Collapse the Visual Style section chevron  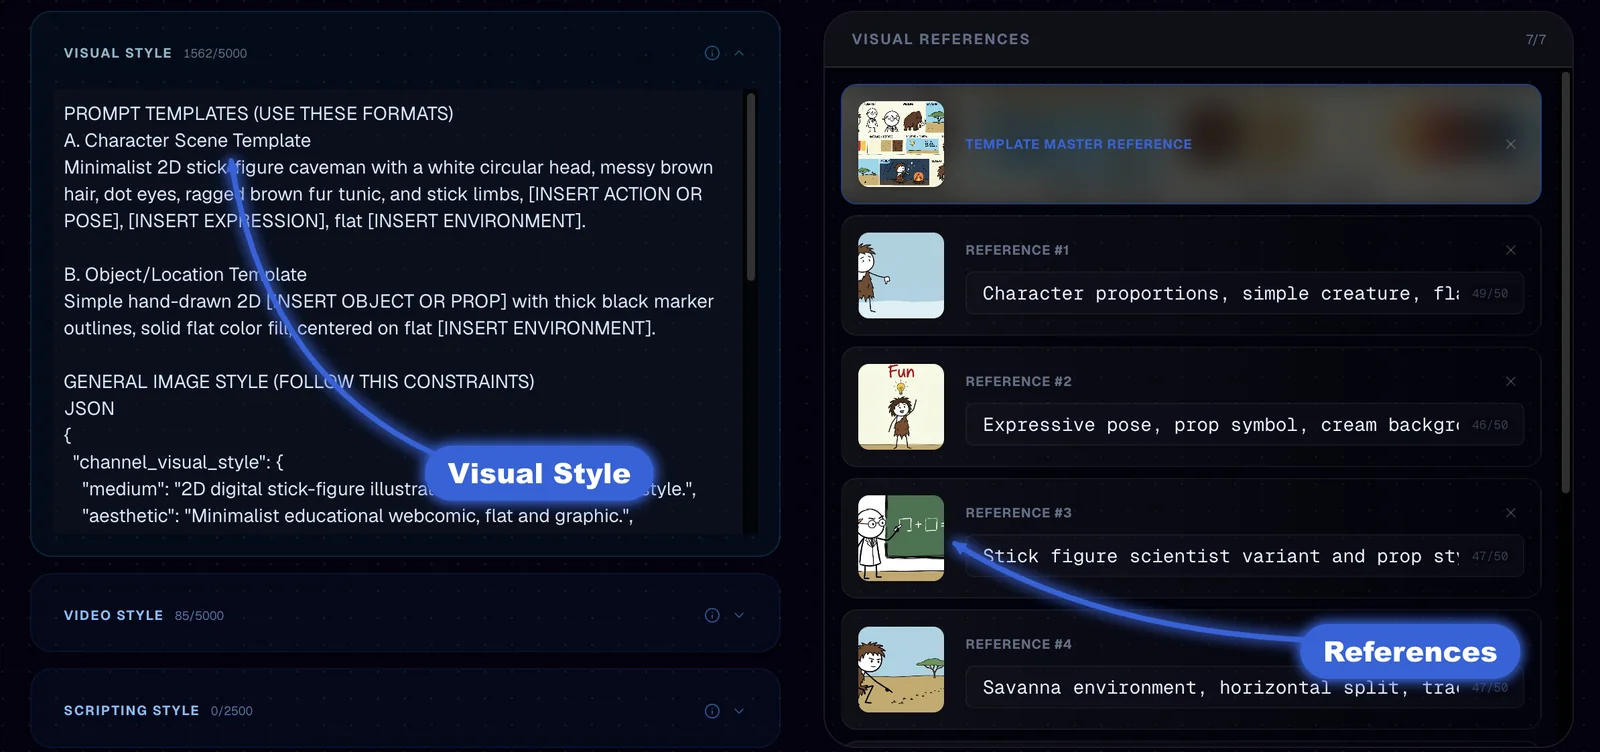pos(739,53)
